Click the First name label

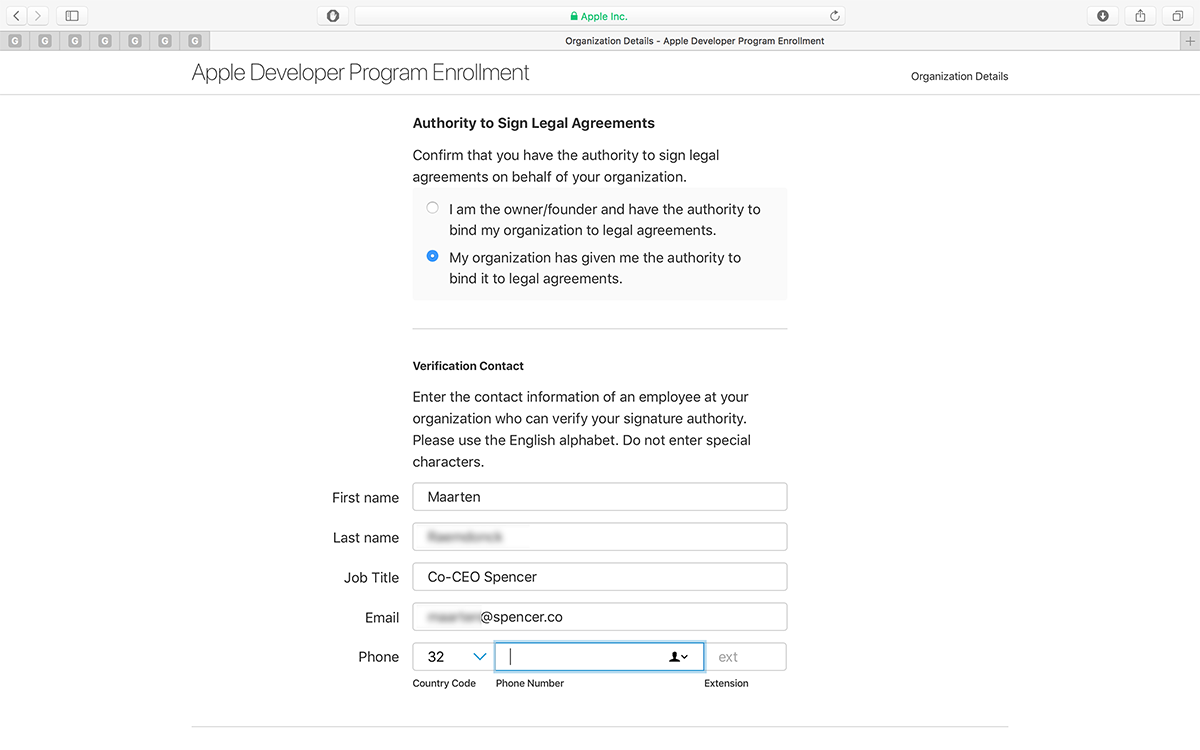point(365,498)
